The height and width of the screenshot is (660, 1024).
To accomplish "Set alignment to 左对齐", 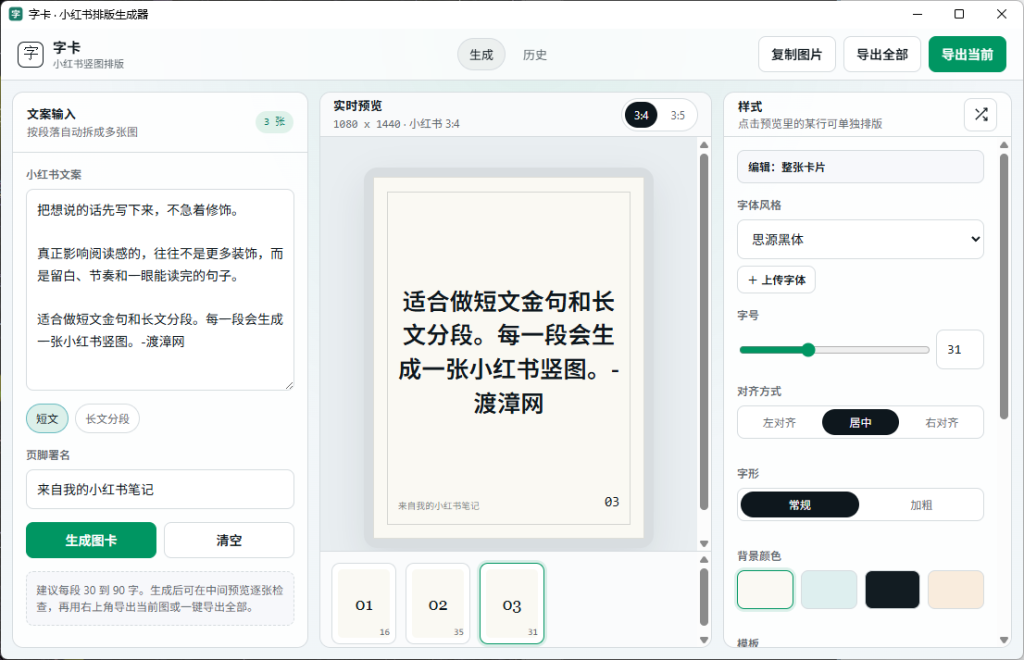I will (x=779, y=422).
